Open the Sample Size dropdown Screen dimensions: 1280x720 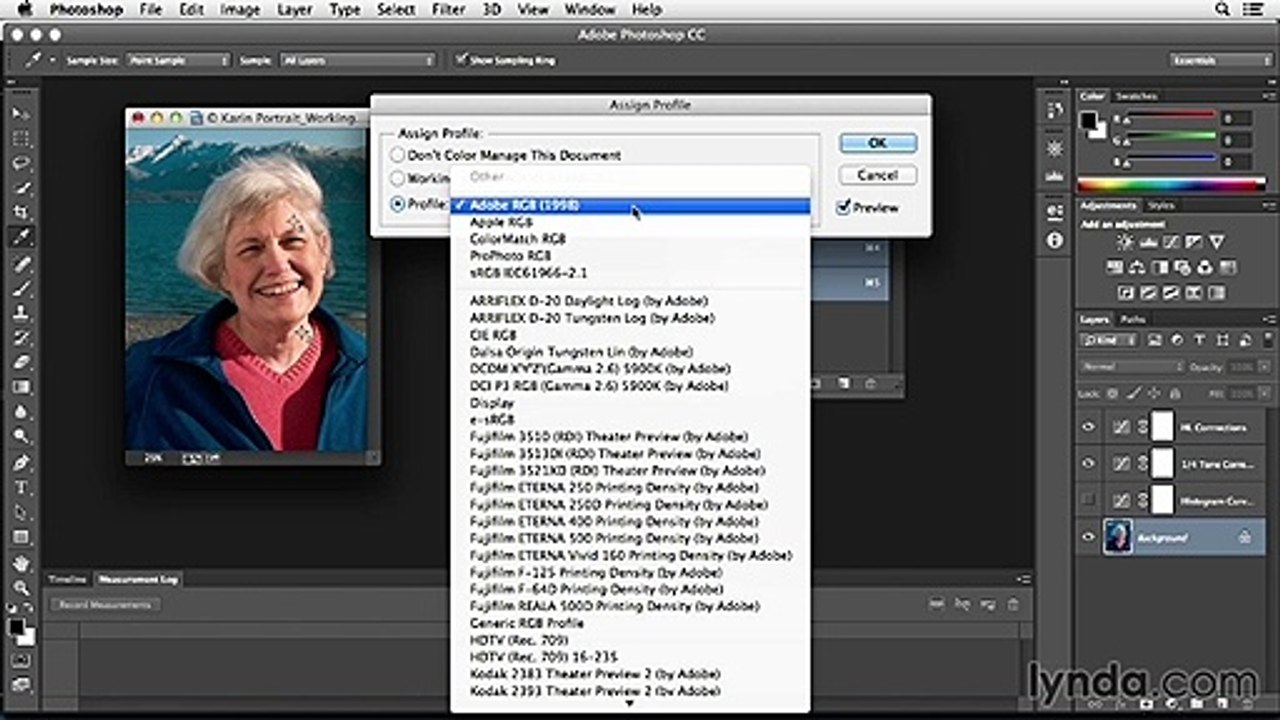click(180, 60)
